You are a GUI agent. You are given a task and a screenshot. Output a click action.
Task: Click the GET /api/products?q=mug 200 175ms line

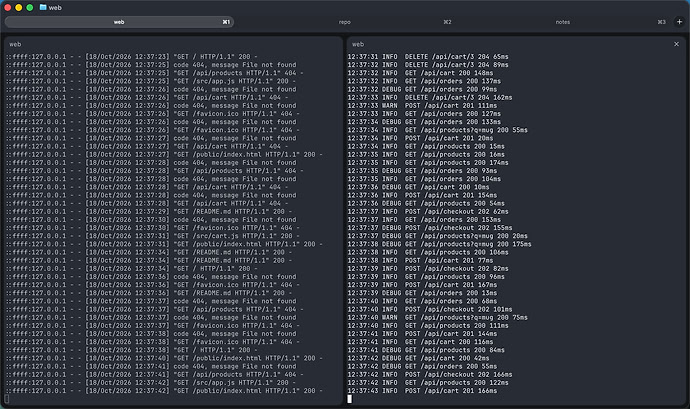[x=439, y=244]
